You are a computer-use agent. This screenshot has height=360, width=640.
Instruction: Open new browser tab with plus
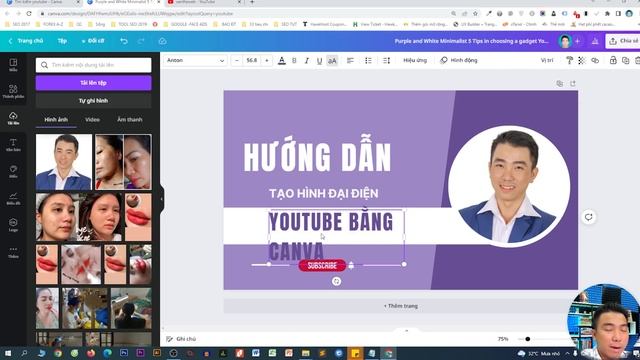coord(252,2)
